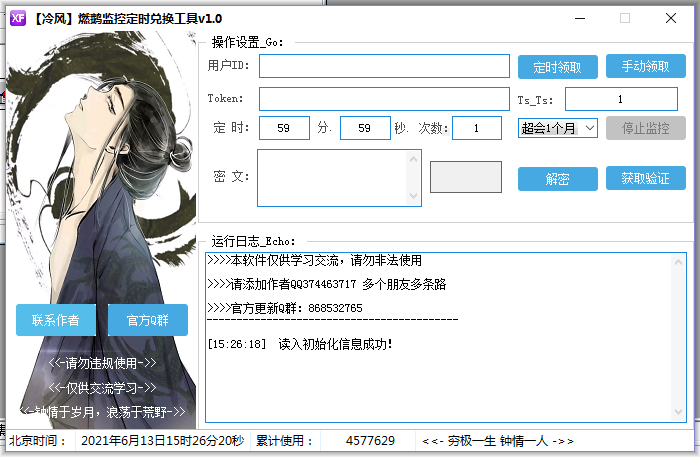The width and height of the screenshot is (700, 457).
Task: Select the Ts_Ts value field
Action: coord(621,99)
